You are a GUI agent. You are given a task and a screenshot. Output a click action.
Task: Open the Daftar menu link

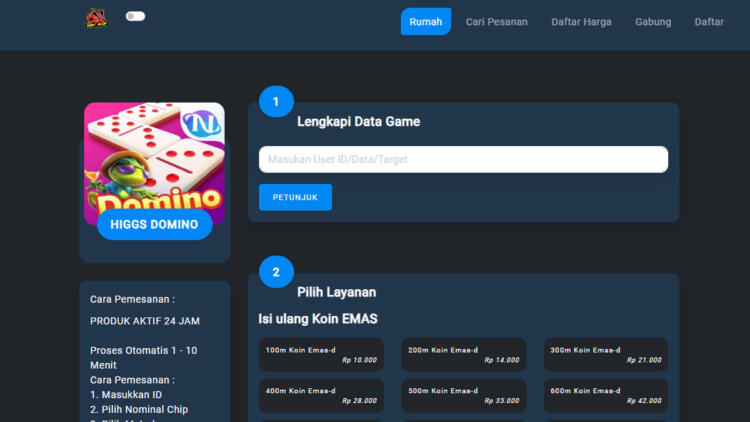click(x=709, y=22)
